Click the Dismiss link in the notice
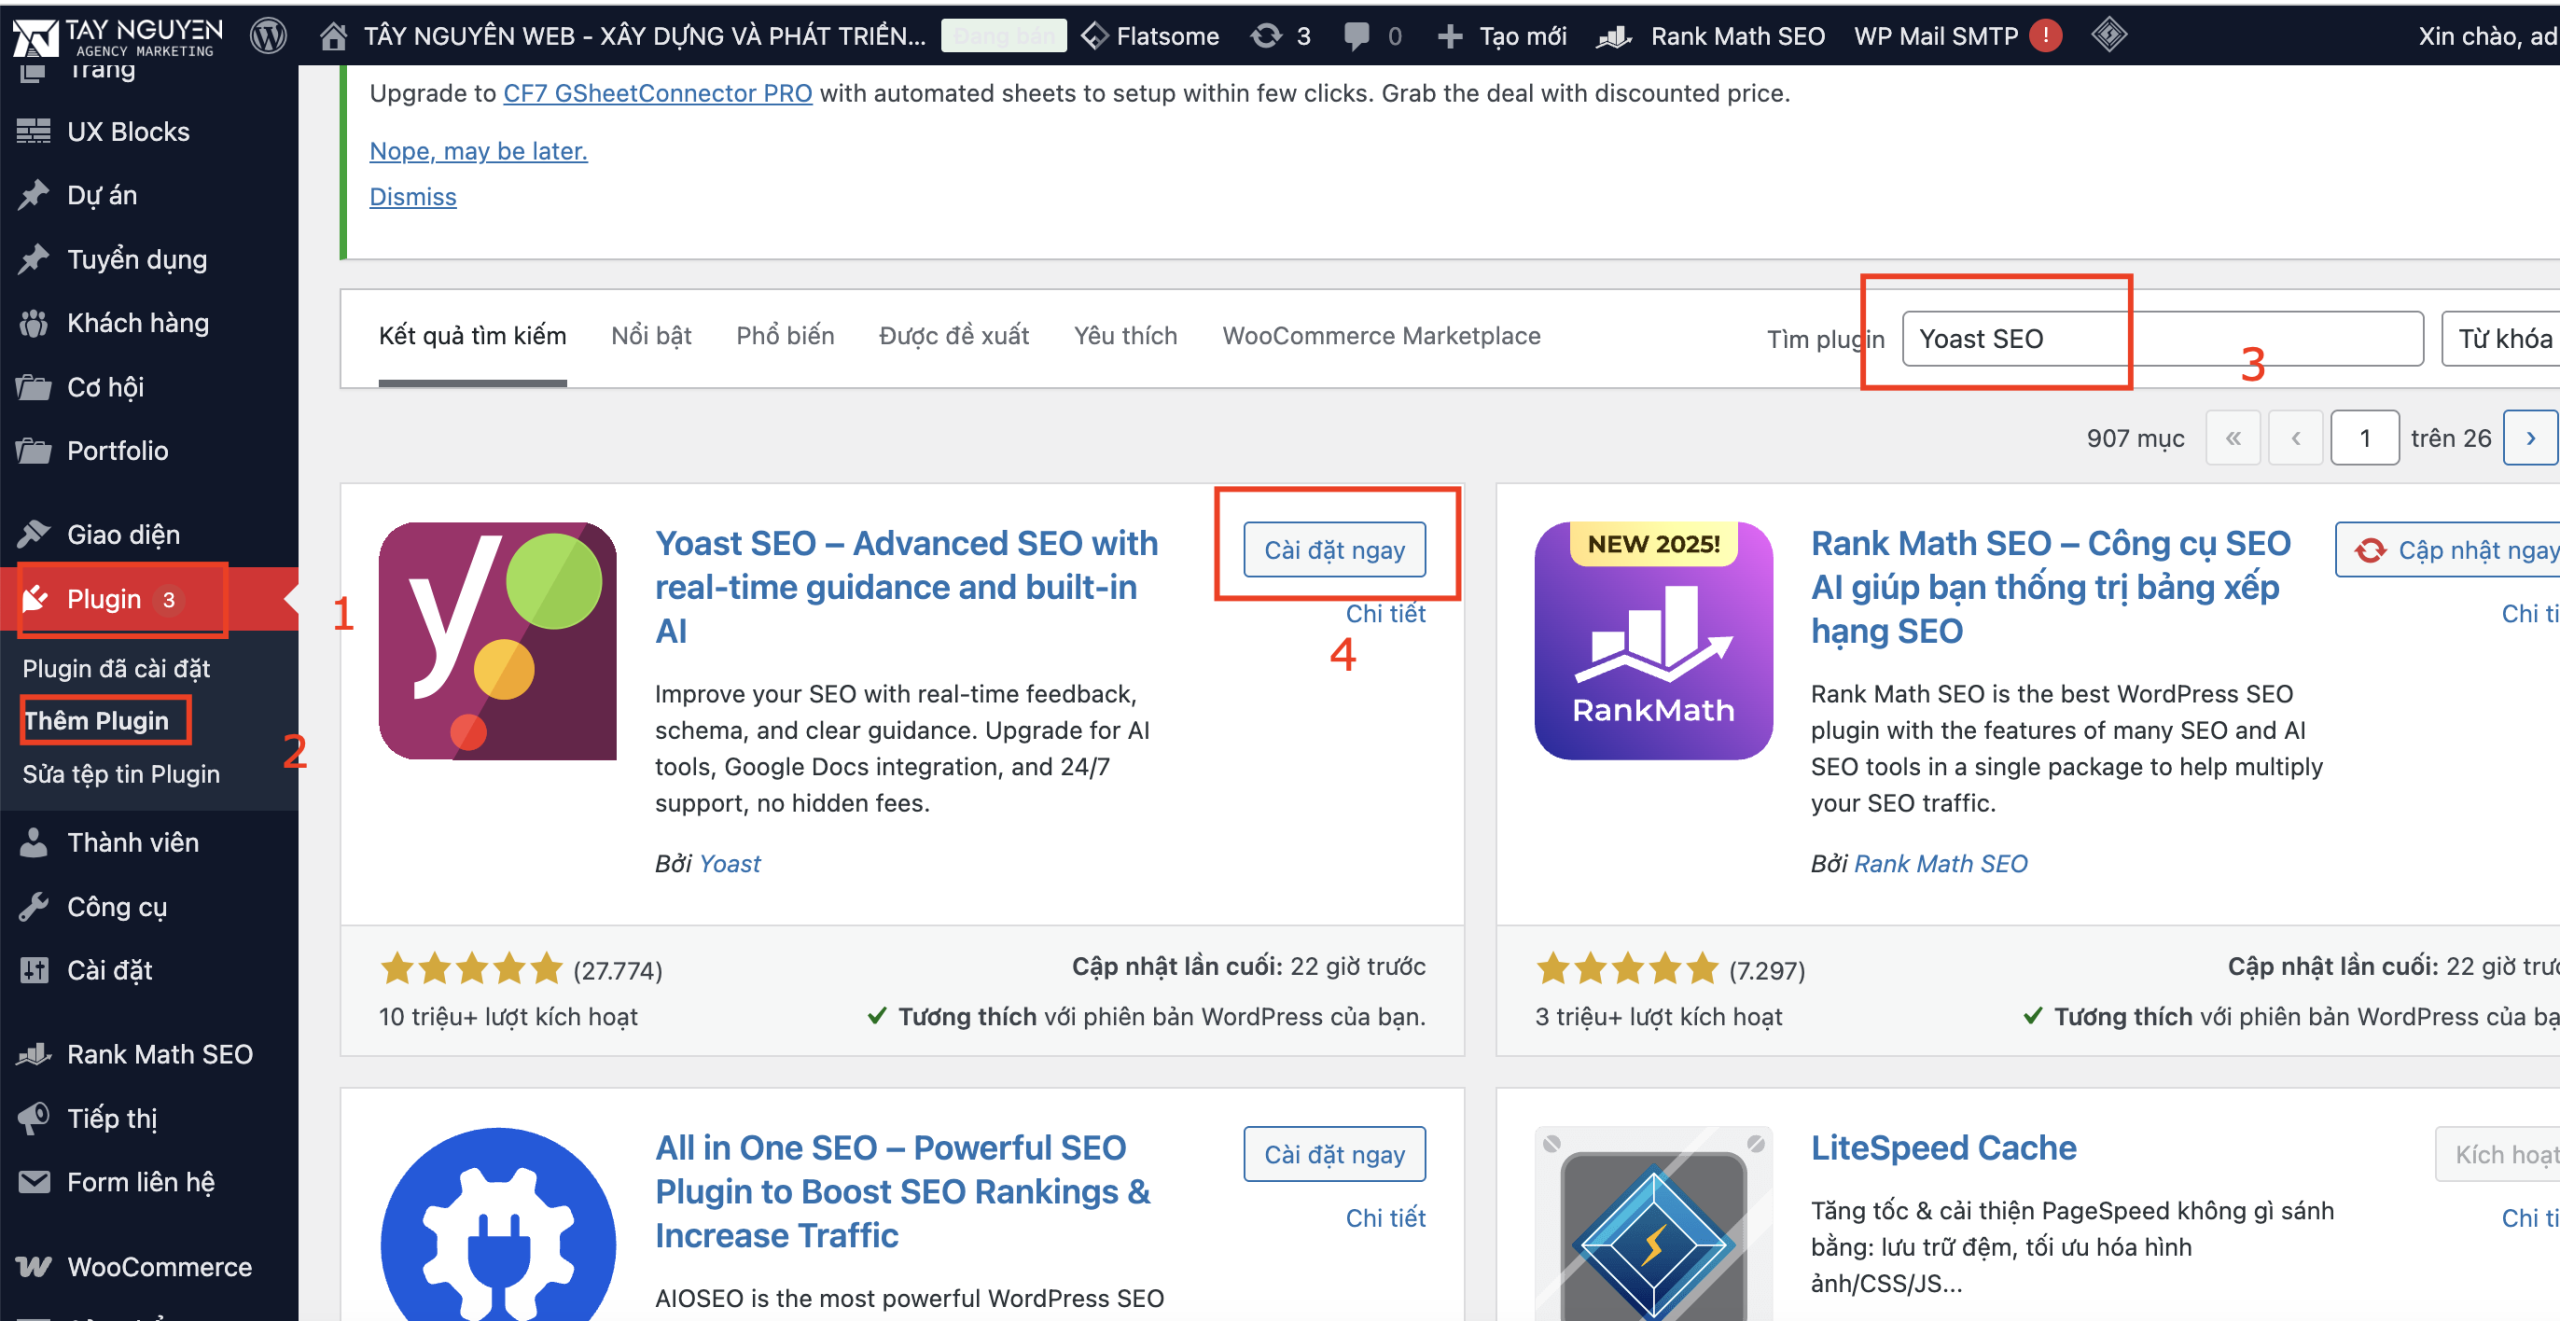This screenshot has width=2560, height=1321. tap(413, 197)
